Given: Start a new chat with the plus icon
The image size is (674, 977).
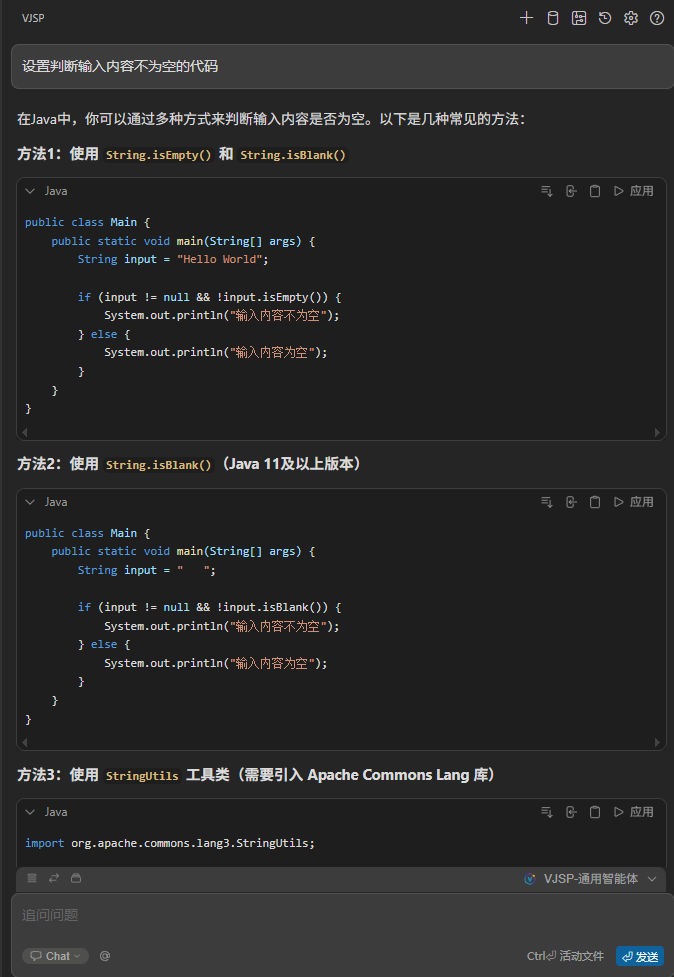Looking at the screenshot, I should (527, 18).
